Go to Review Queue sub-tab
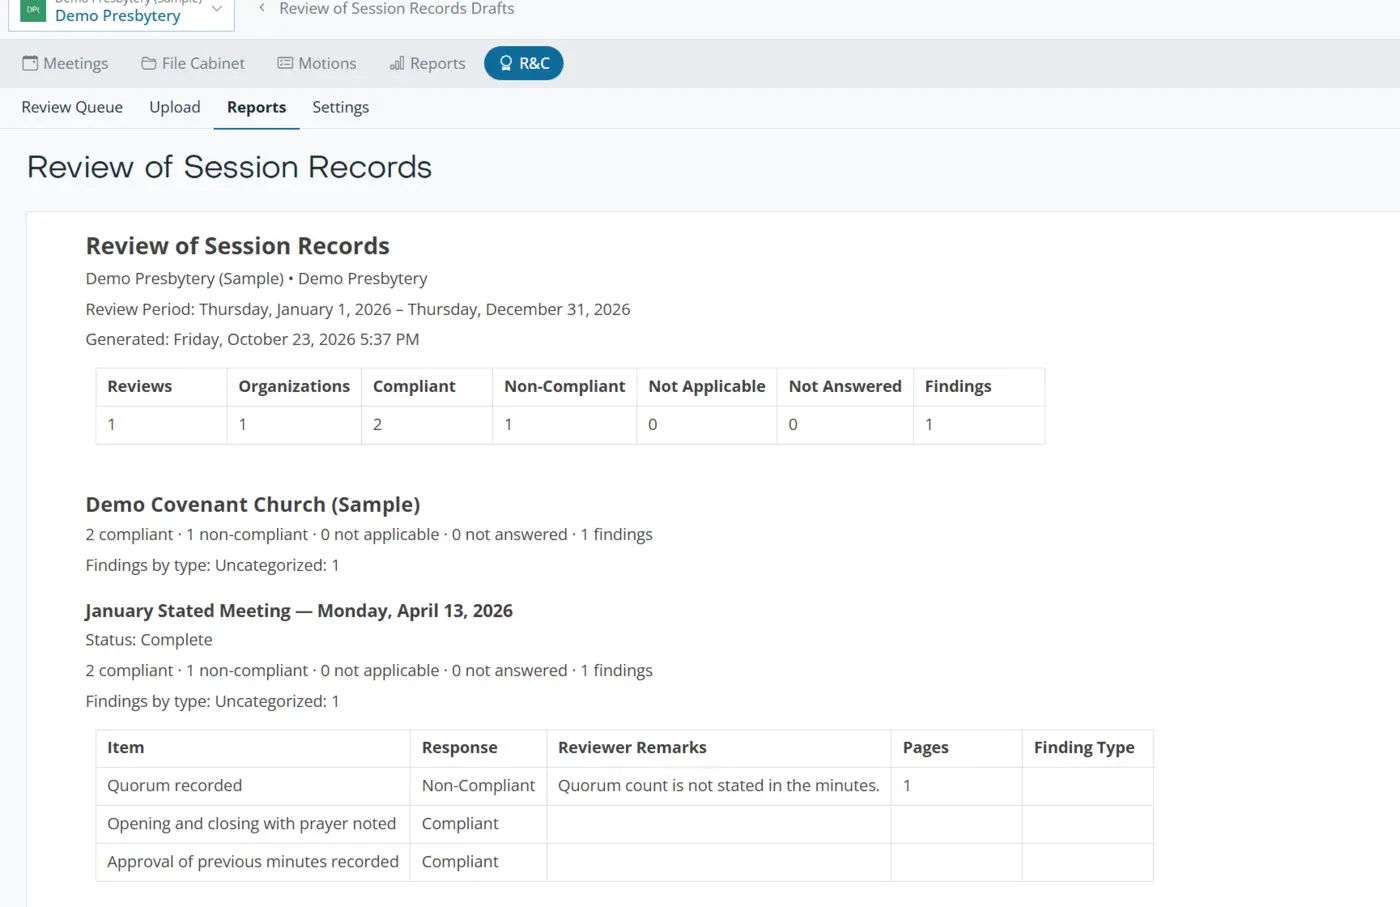This screenshot has width=1400, height=907. click(x=72, y=107)
